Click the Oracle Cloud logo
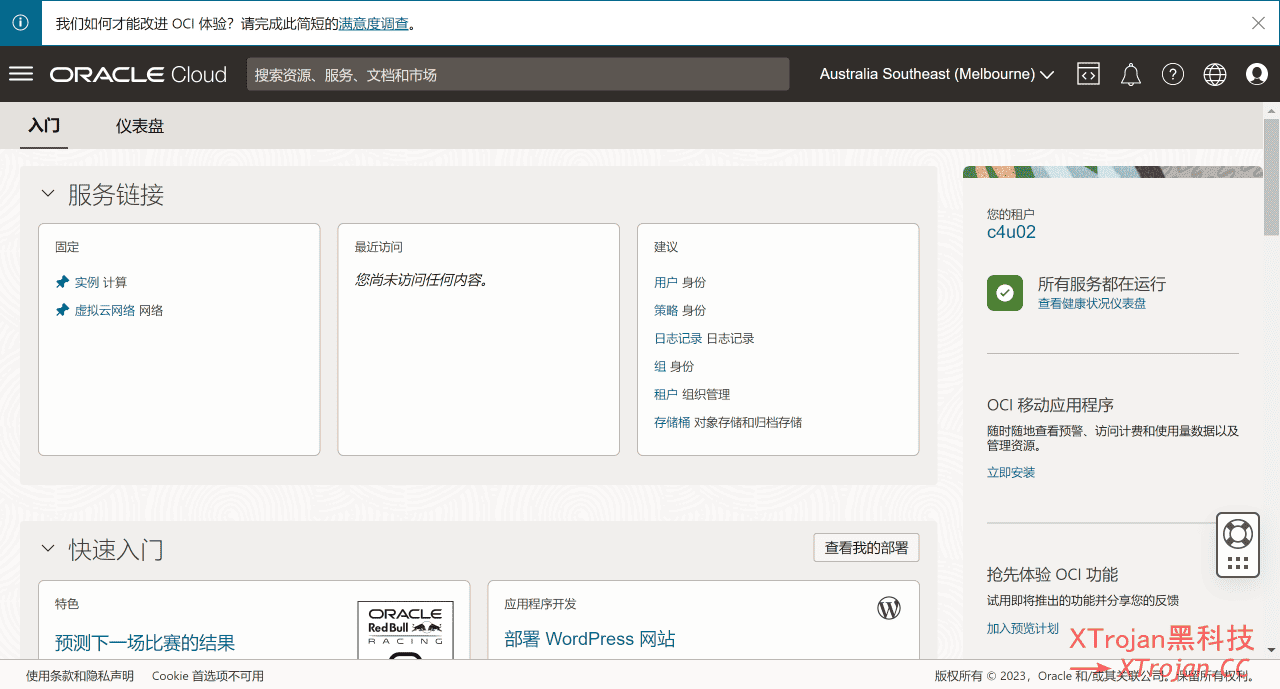The height and width of the screenshot is (689, 1280). coord(139,74)
